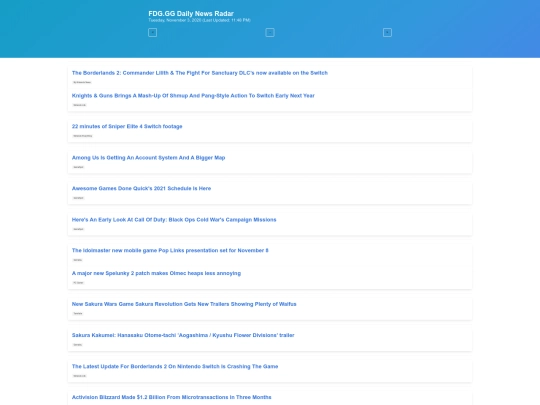Click the PC Gamer tag under the Spelunky 2 headline
Viewport: 540px width, 405px height.
pos(78,283)
